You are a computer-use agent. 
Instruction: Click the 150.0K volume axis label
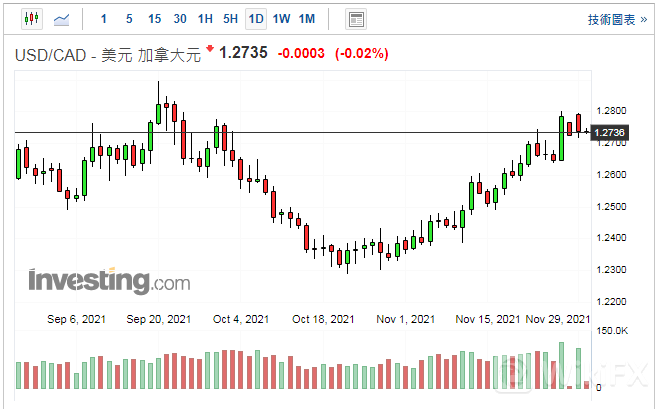click(612, 331)
